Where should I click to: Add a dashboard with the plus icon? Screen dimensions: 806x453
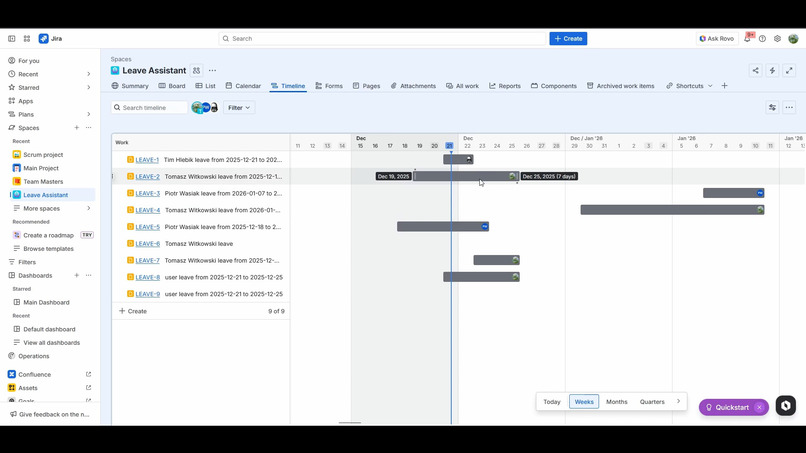(x=77, y=276)
